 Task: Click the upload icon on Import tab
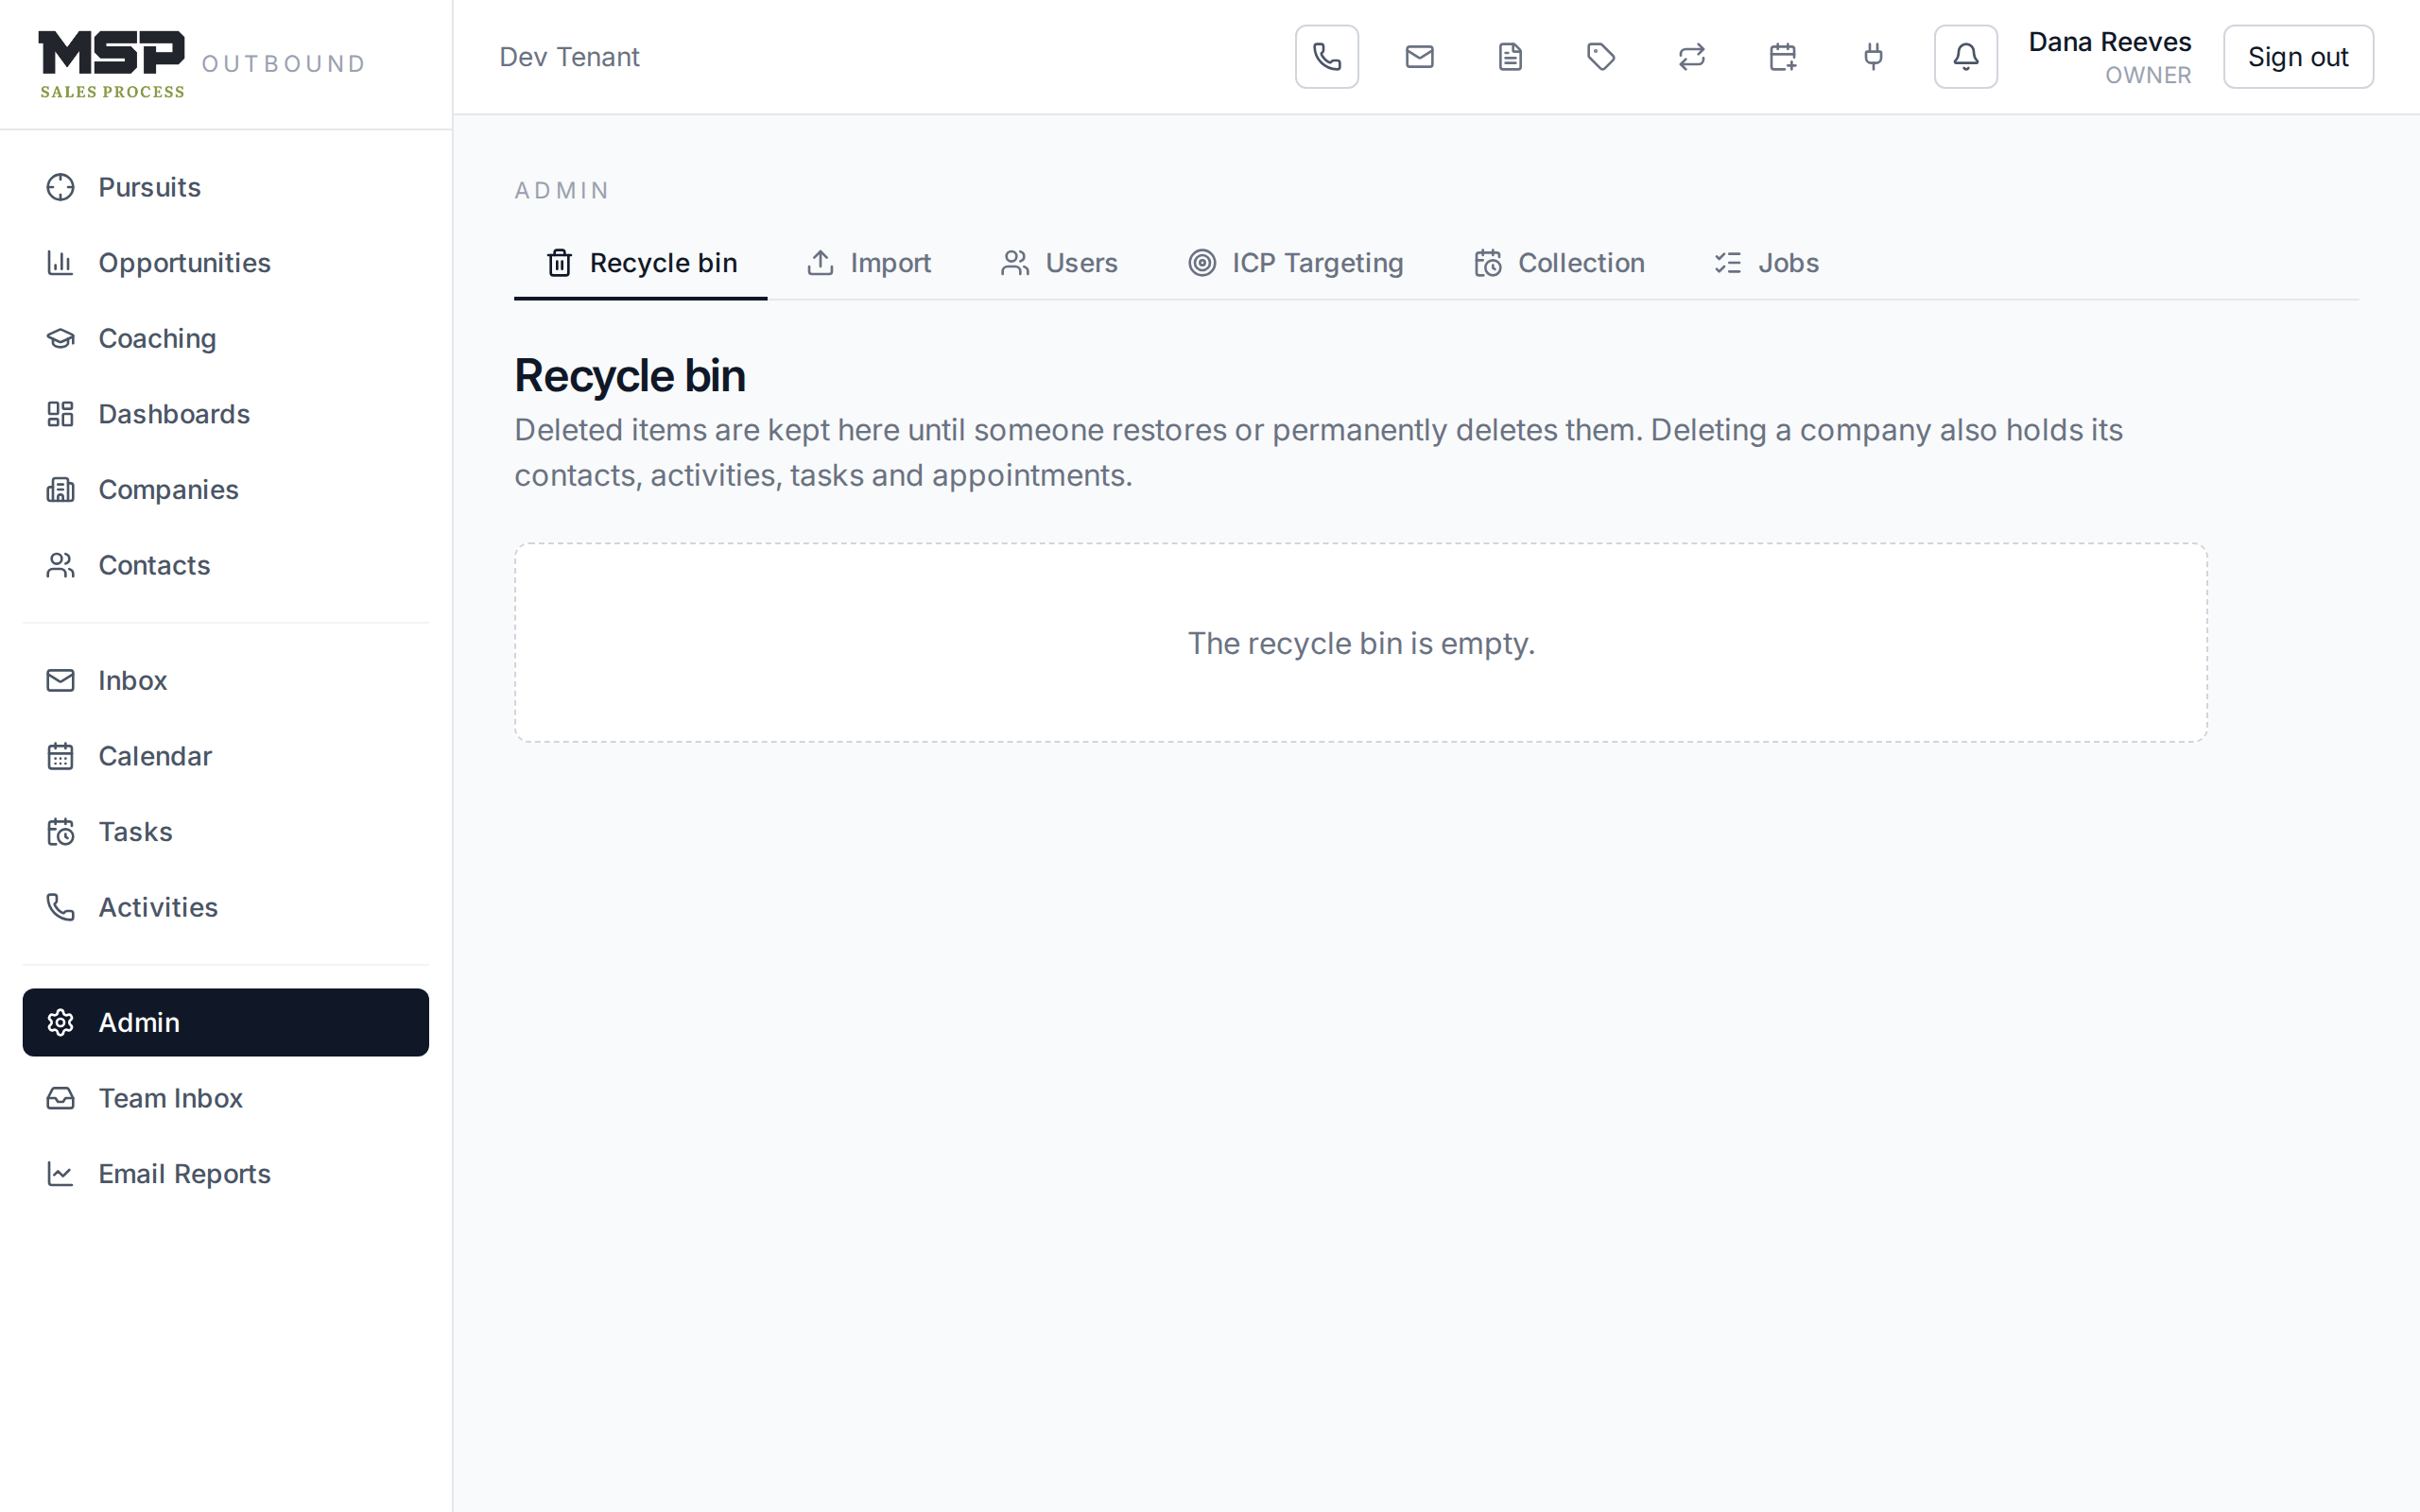coord(821,263)
